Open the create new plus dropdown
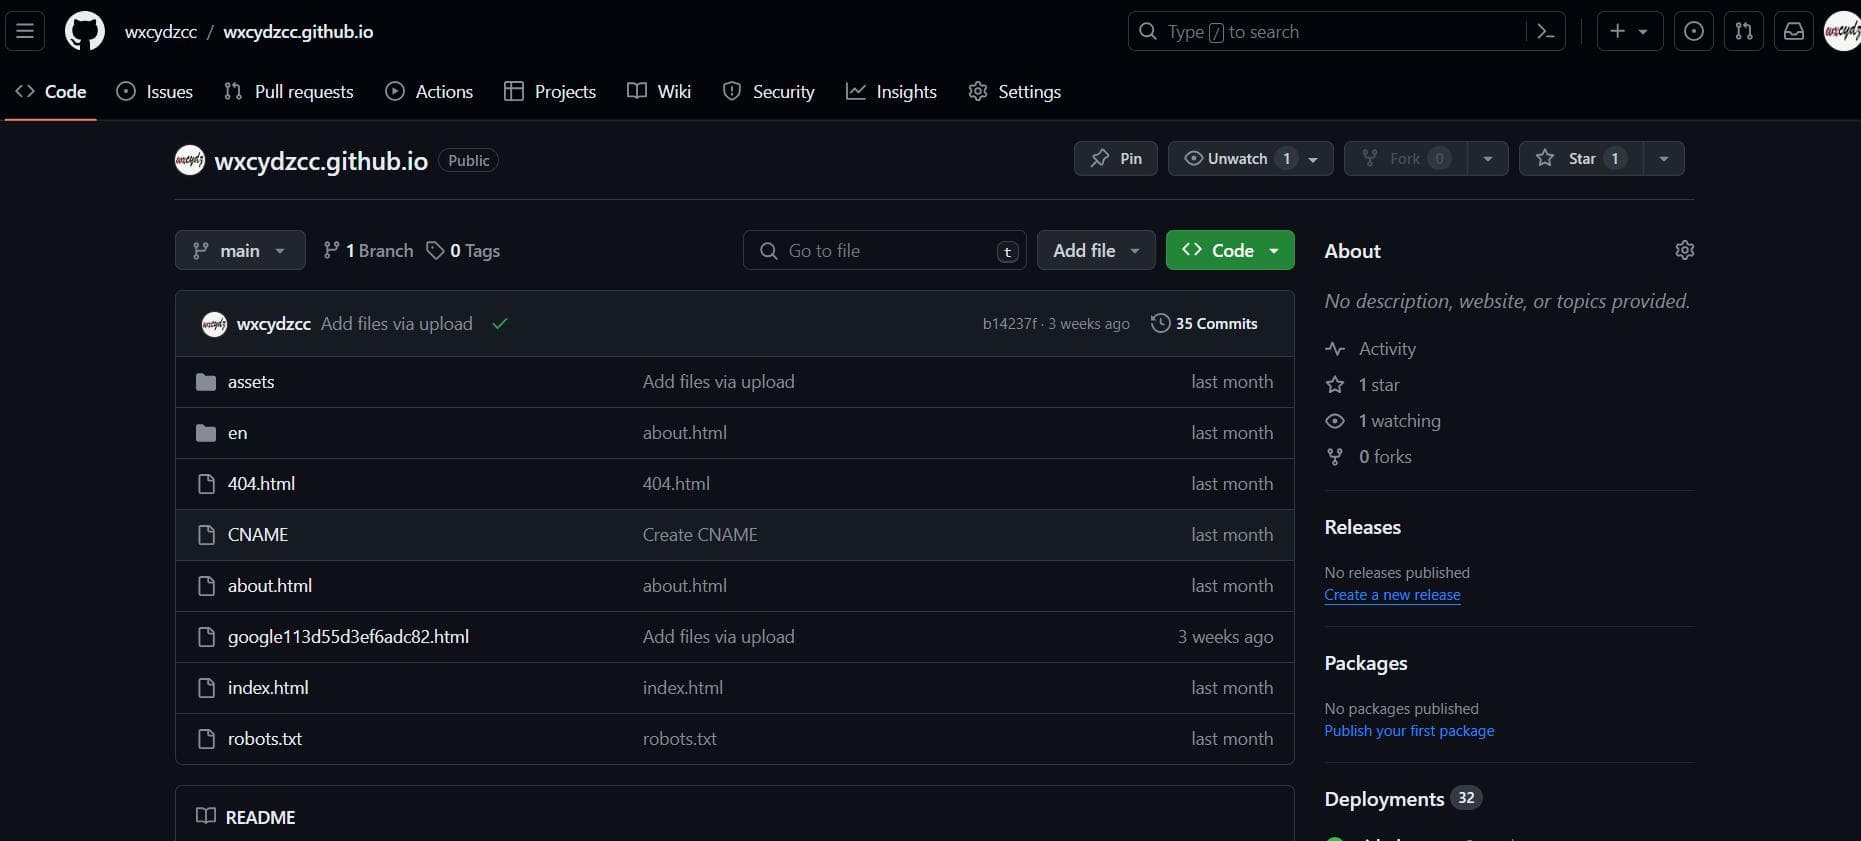 (x=1629, y=32)
